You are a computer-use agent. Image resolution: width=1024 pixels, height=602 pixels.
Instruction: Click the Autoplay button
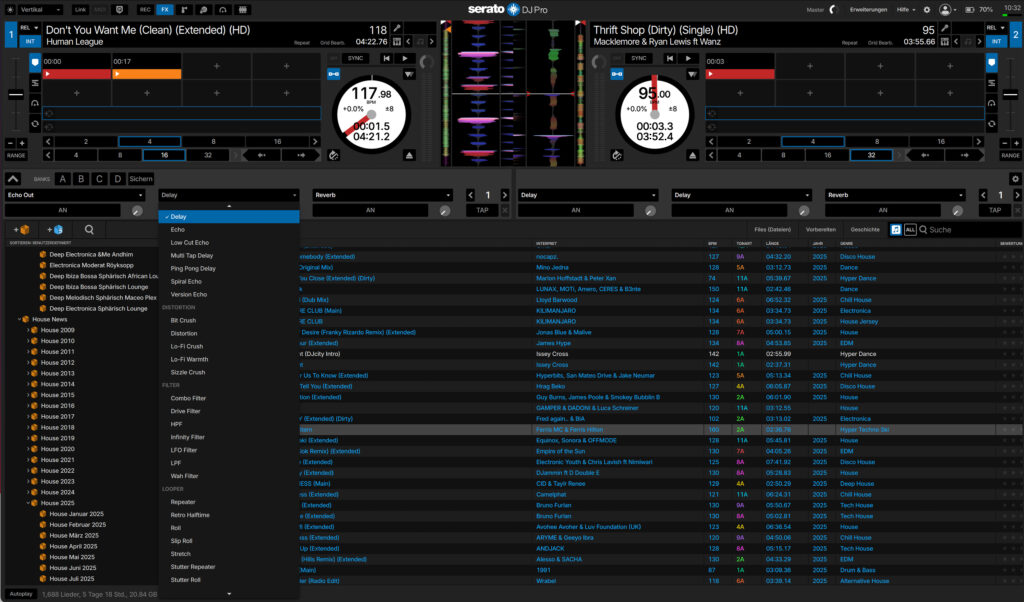tap(21, 594)
